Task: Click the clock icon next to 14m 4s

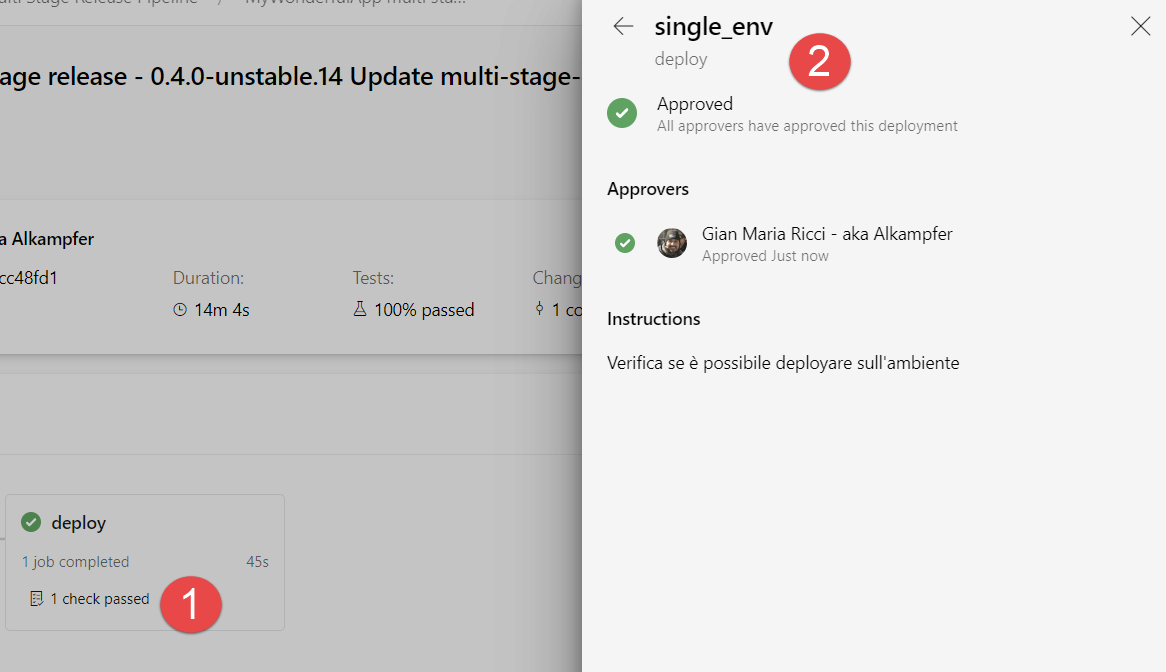Action: coord(180,309)
